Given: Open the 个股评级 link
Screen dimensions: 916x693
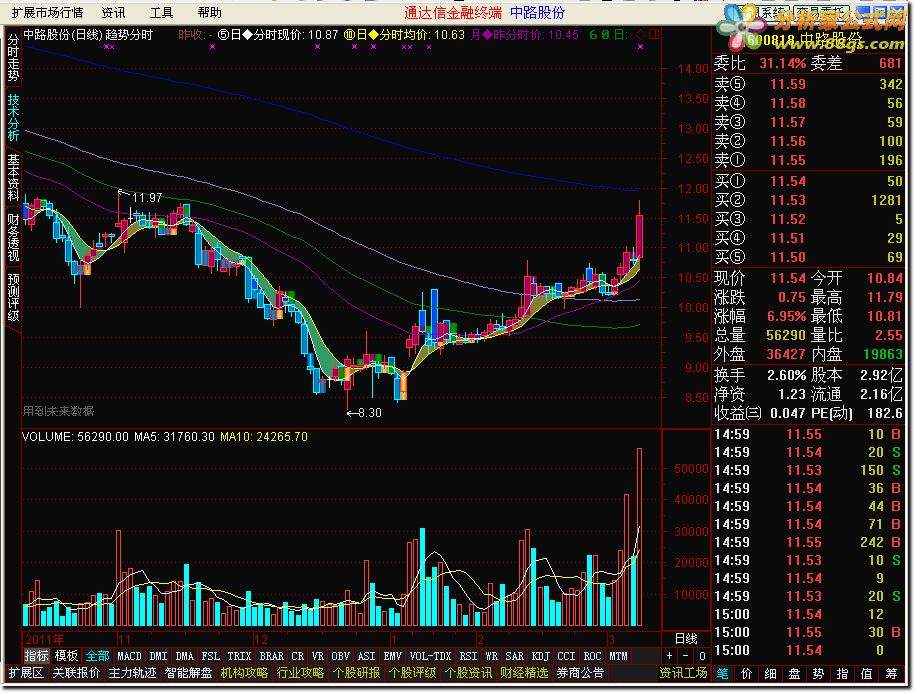Looking at the screenshot, I should (x=412, y=673).
